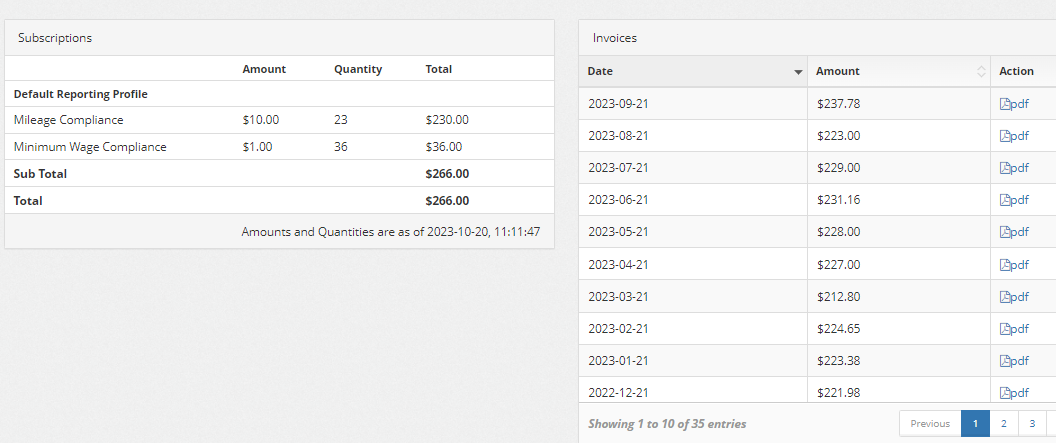Screen dimensions: 1056x443
Task: Select the Mileage Compliance subscription row
Action: (69, 120)
